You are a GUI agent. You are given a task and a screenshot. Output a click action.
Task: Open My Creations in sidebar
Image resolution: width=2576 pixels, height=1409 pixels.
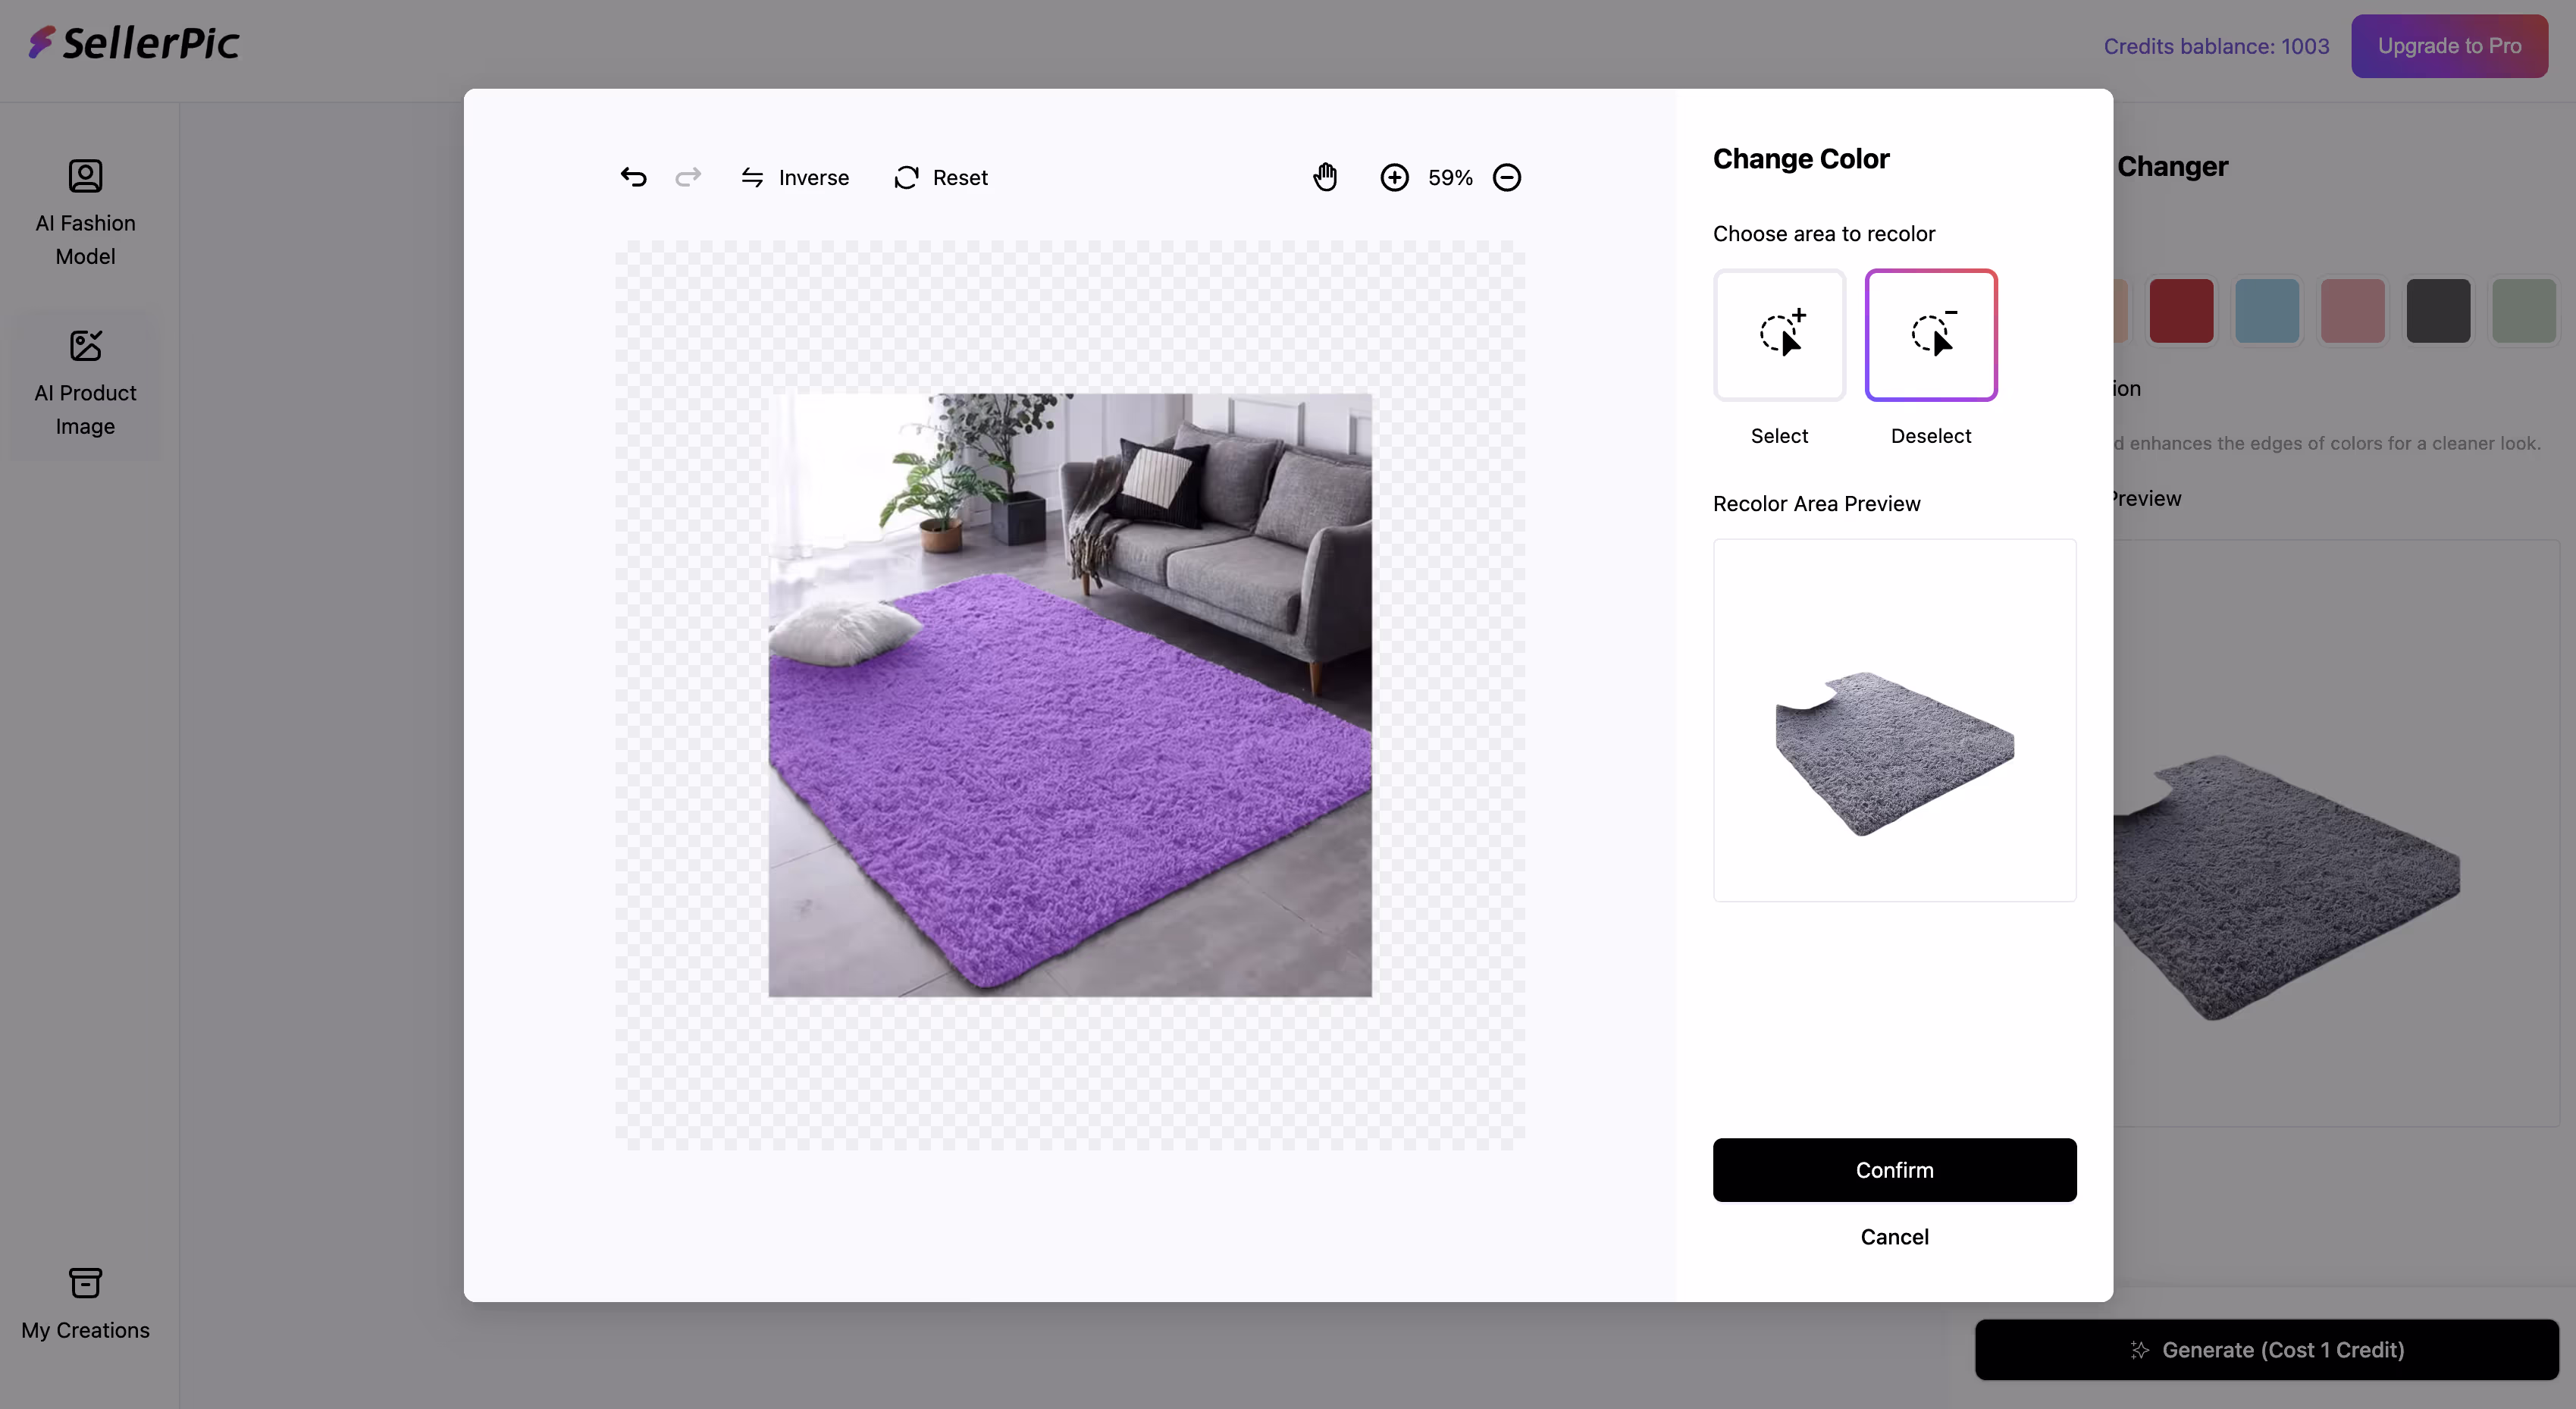tap(85, 1304)
